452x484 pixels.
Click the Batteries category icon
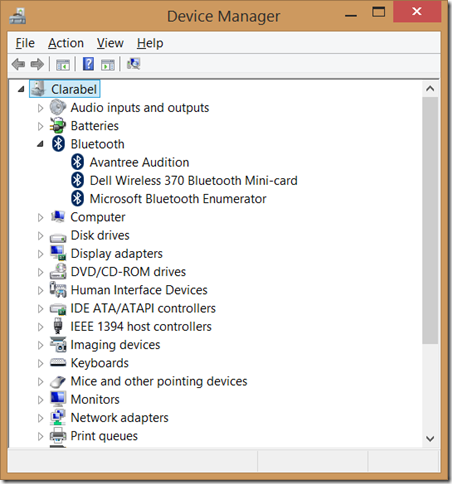click(58, 126)
